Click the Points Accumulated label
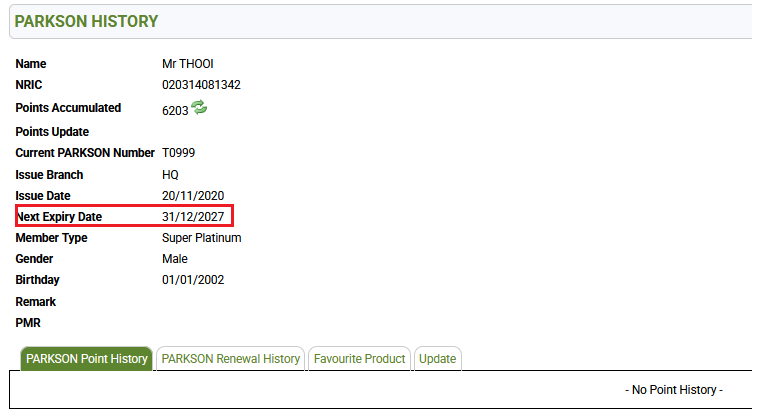Screen dimensions: 757x416 pos(68,108)
